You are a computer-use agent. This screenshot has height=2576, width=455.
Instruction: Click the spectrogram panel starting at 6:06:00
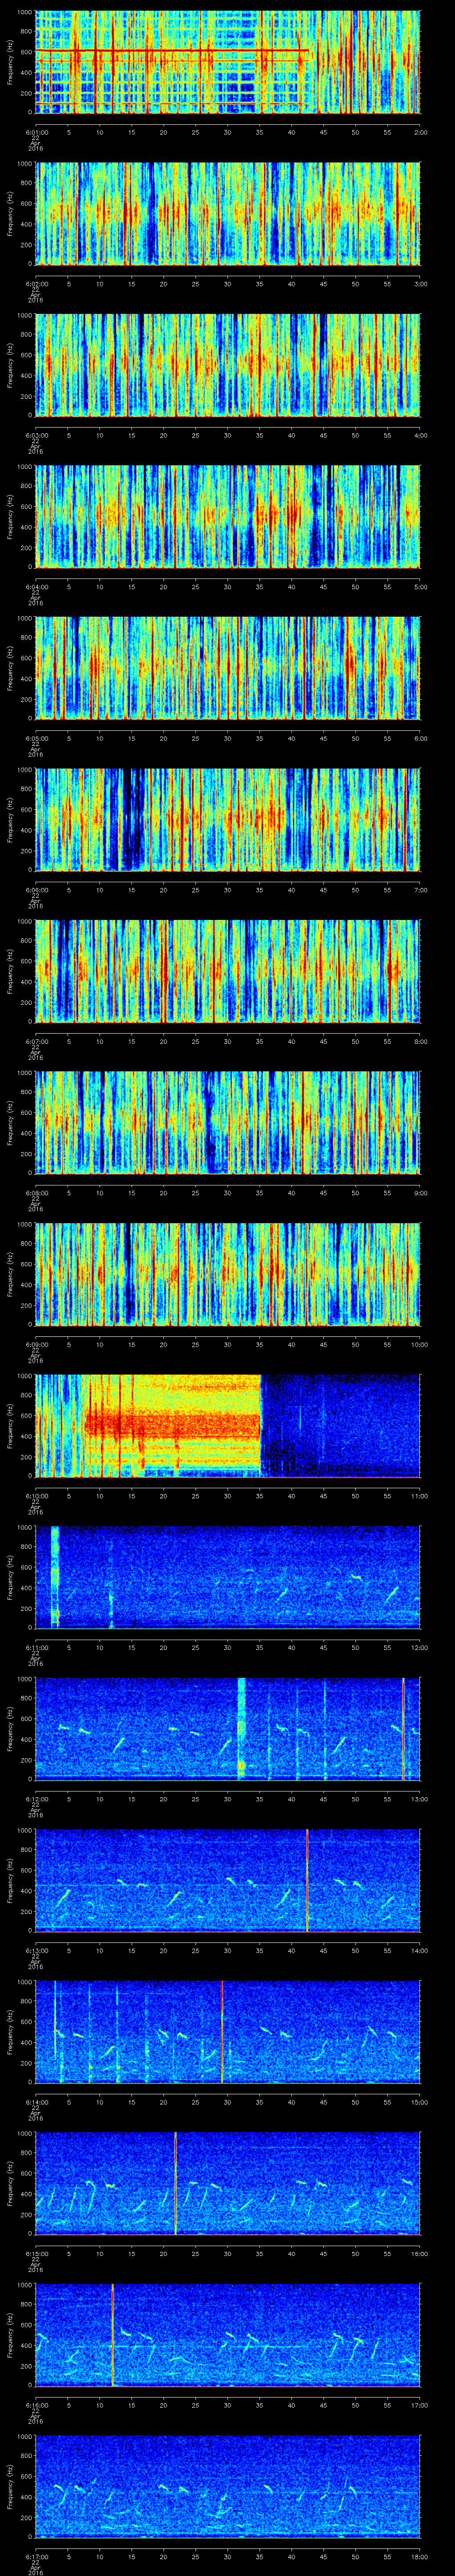tap(228, 820)
